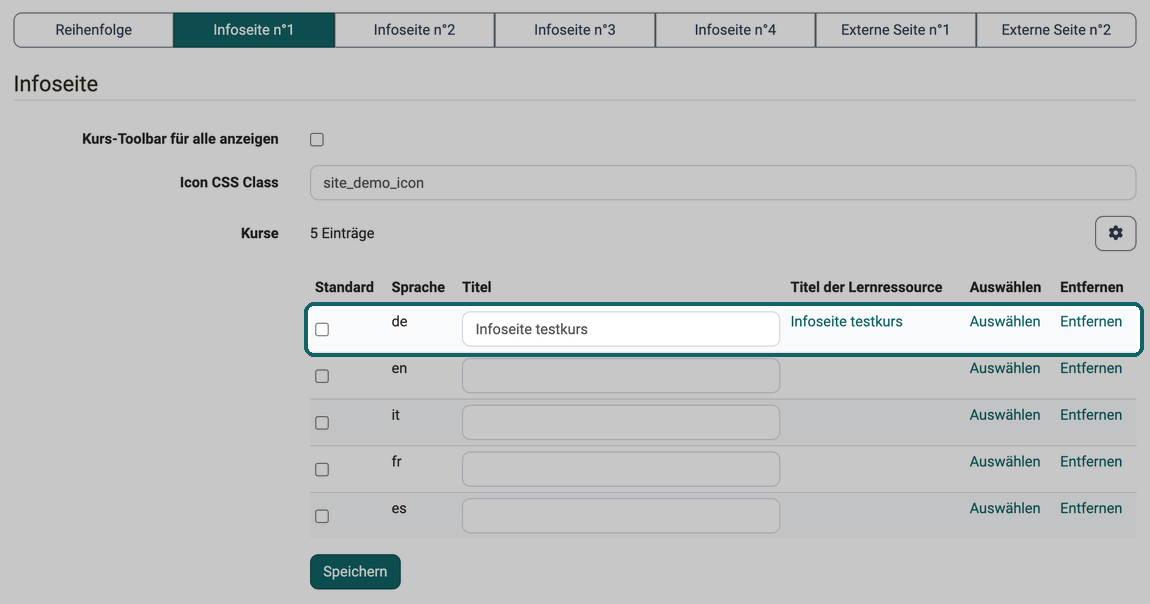Check the Standard box for de row
This screenshot has height=604, width=1150.
[322, 329]
